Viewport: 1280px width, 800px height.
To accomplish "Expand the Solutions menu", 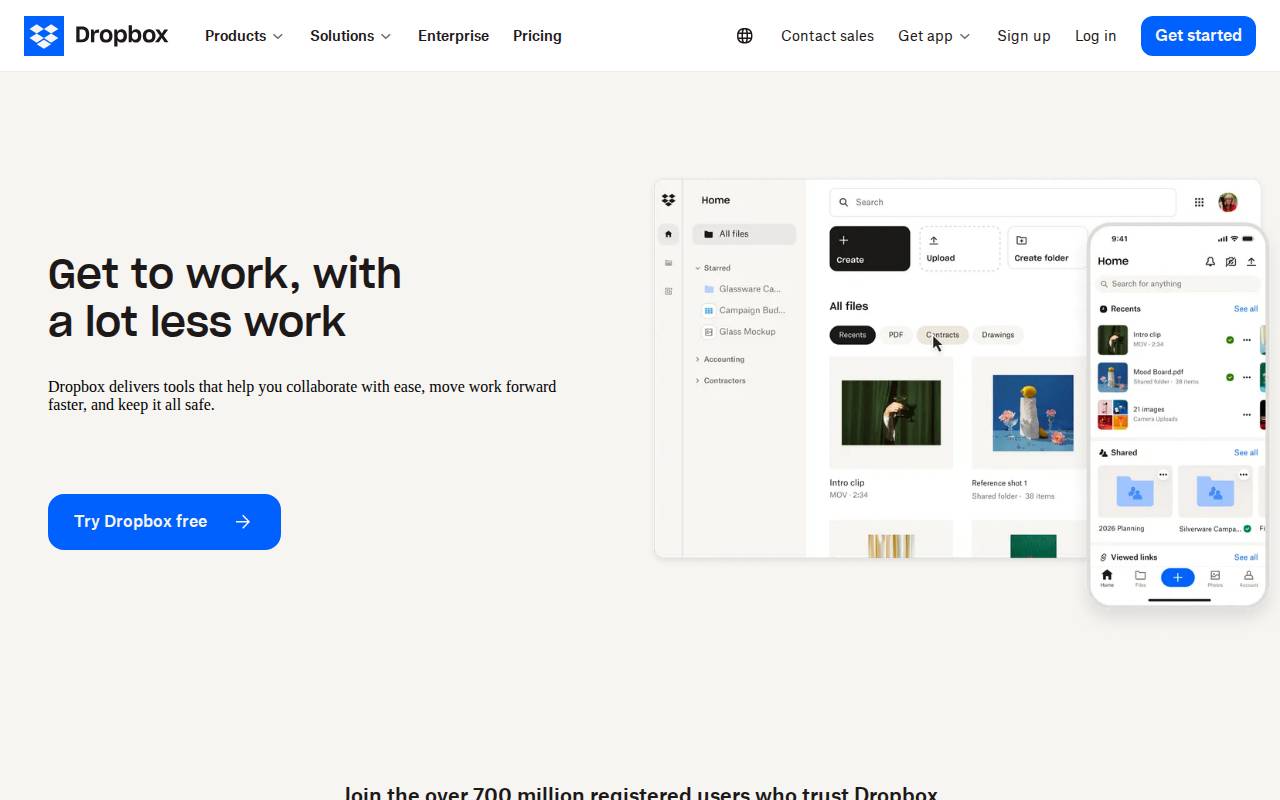I will pos(351,36).
